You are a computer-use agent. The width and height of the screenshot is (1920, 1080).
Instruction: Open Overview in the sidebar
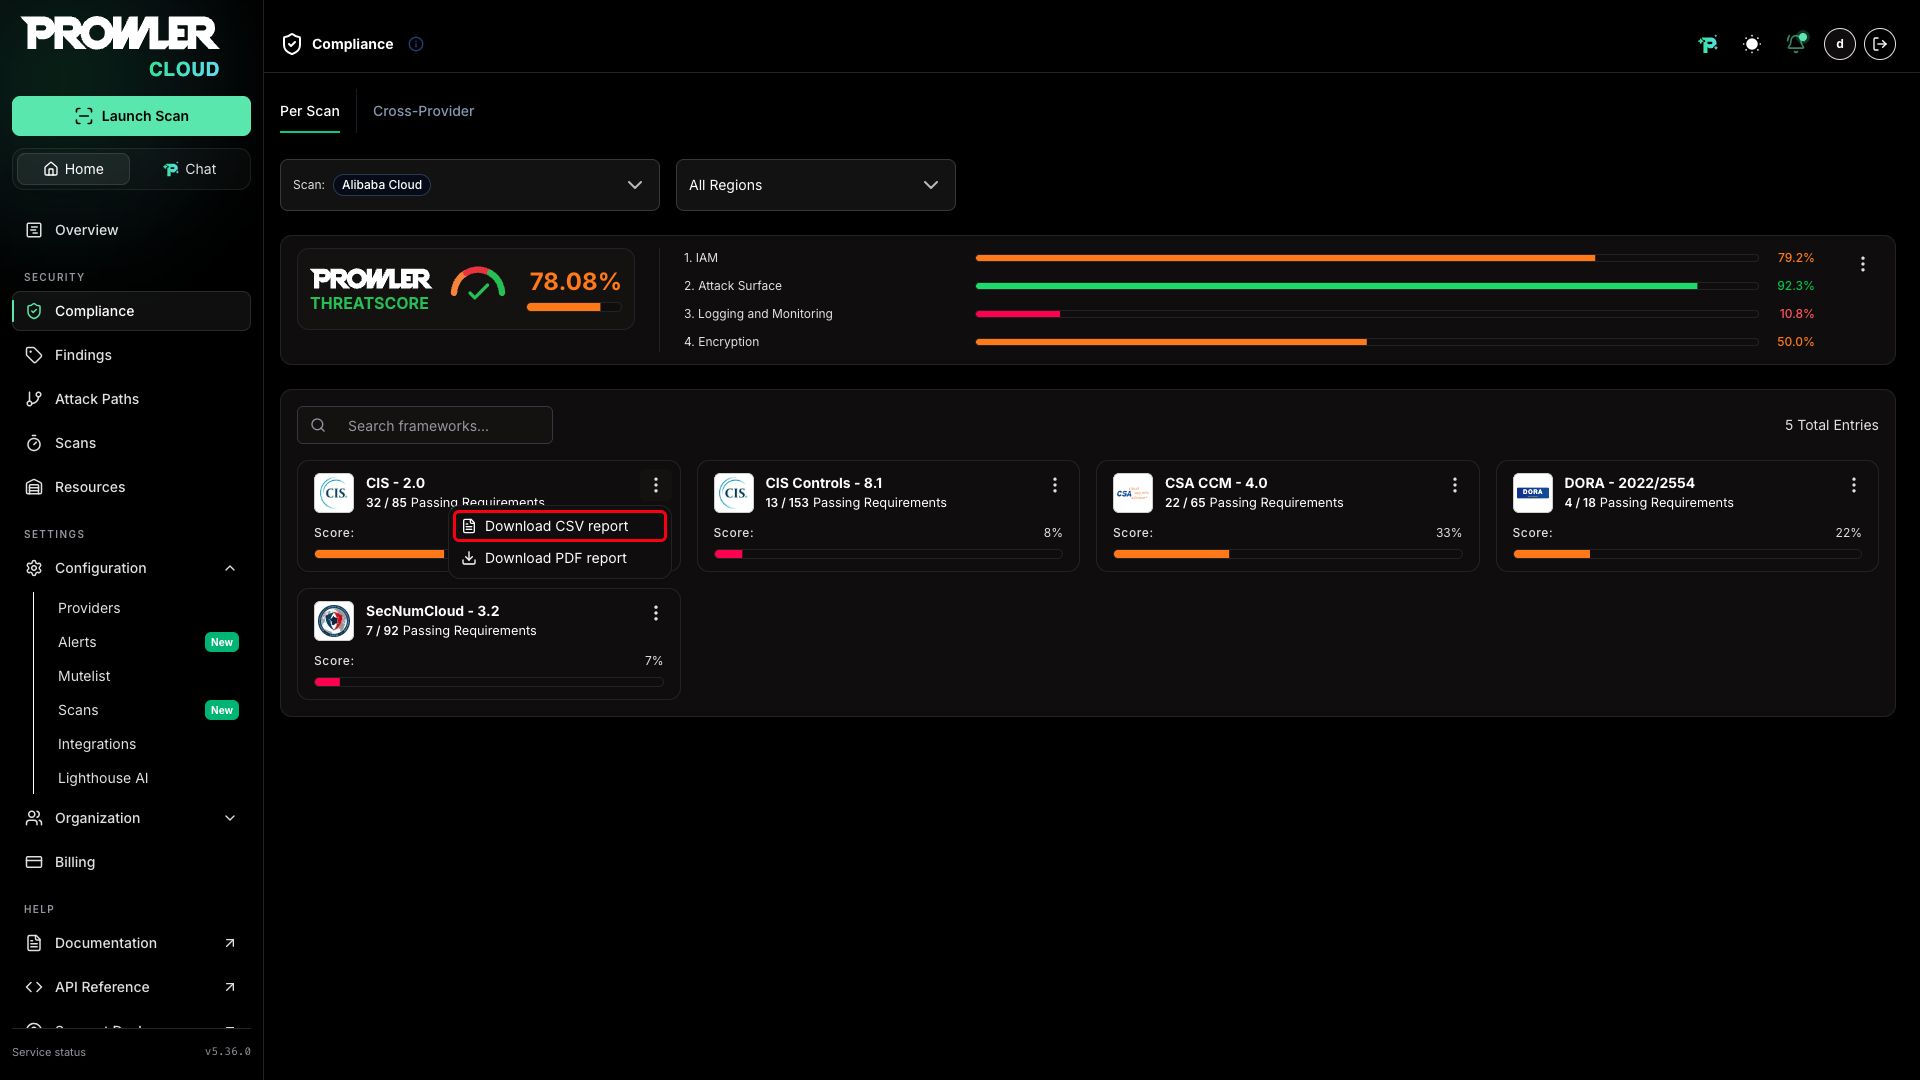click(131, 230)
